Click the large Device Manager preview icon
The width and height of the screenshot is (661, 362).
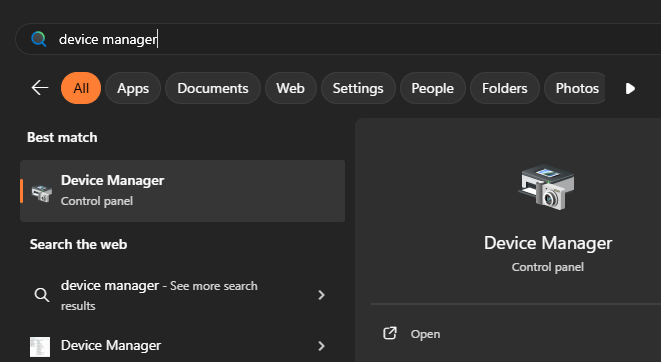click(546, 187)
